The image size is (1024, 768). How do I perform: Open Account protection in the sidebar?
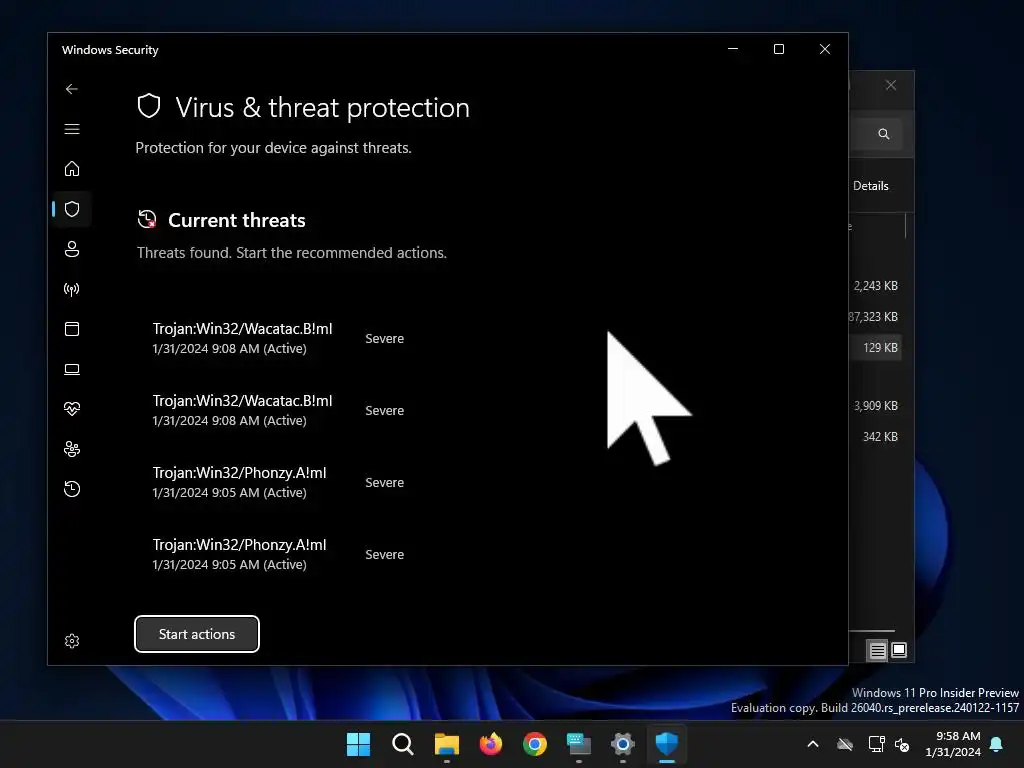72,249
